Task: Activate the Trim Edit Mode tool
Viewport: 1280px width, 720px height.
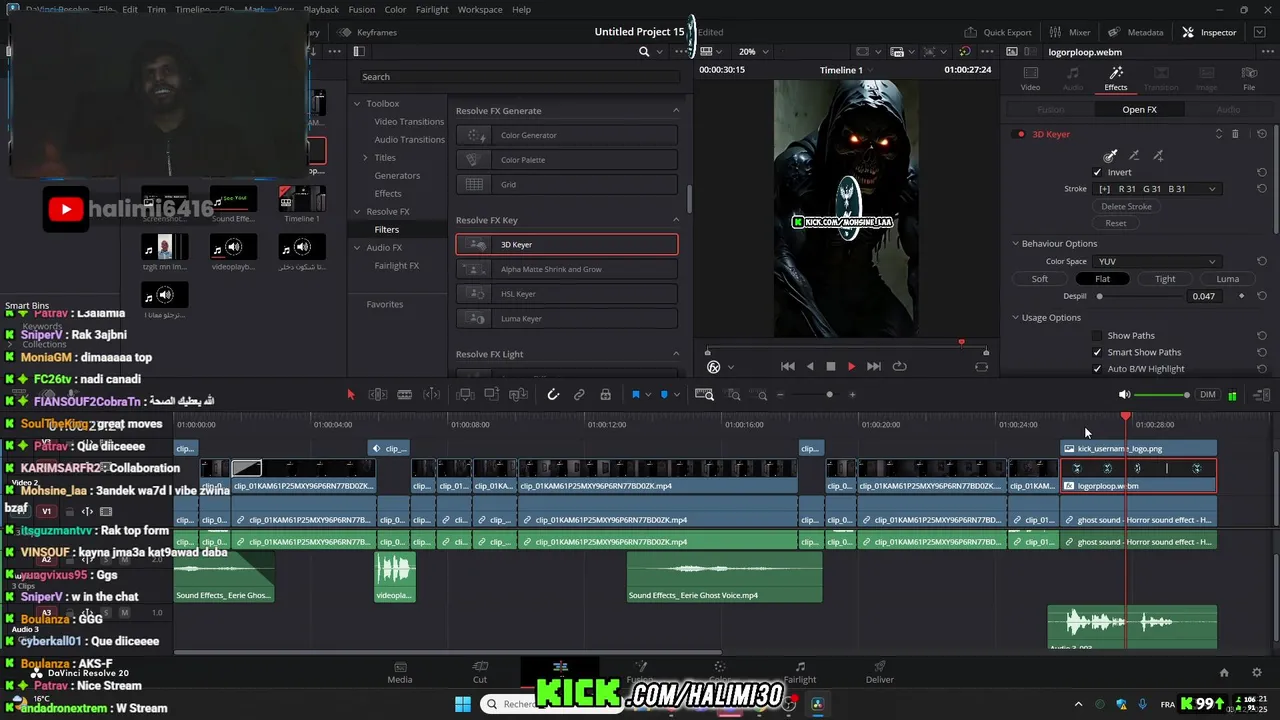Action: click(x=378, y=395)
